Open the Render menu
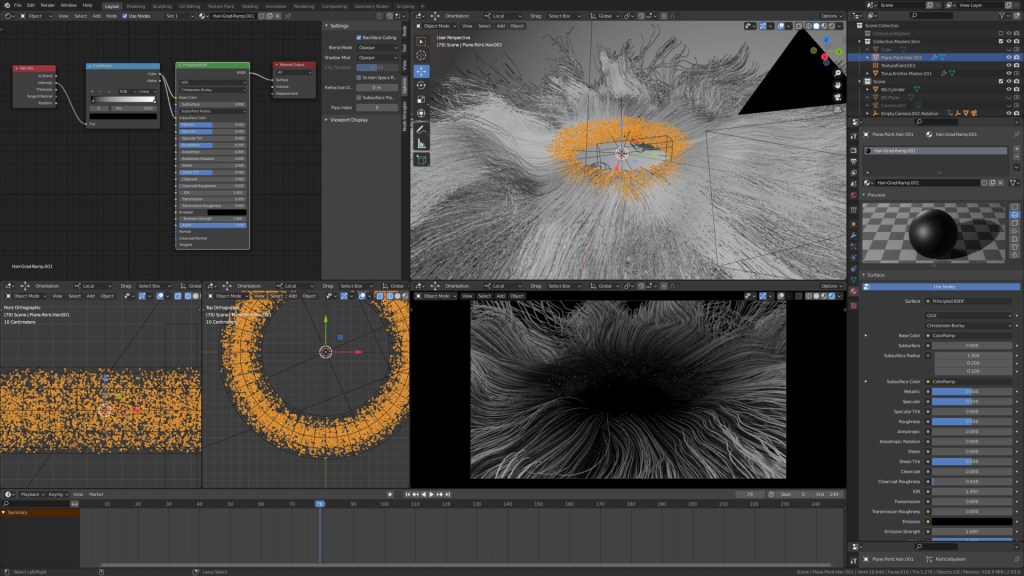This screenshot has width=1024, height=576. (x=47, y=5)
